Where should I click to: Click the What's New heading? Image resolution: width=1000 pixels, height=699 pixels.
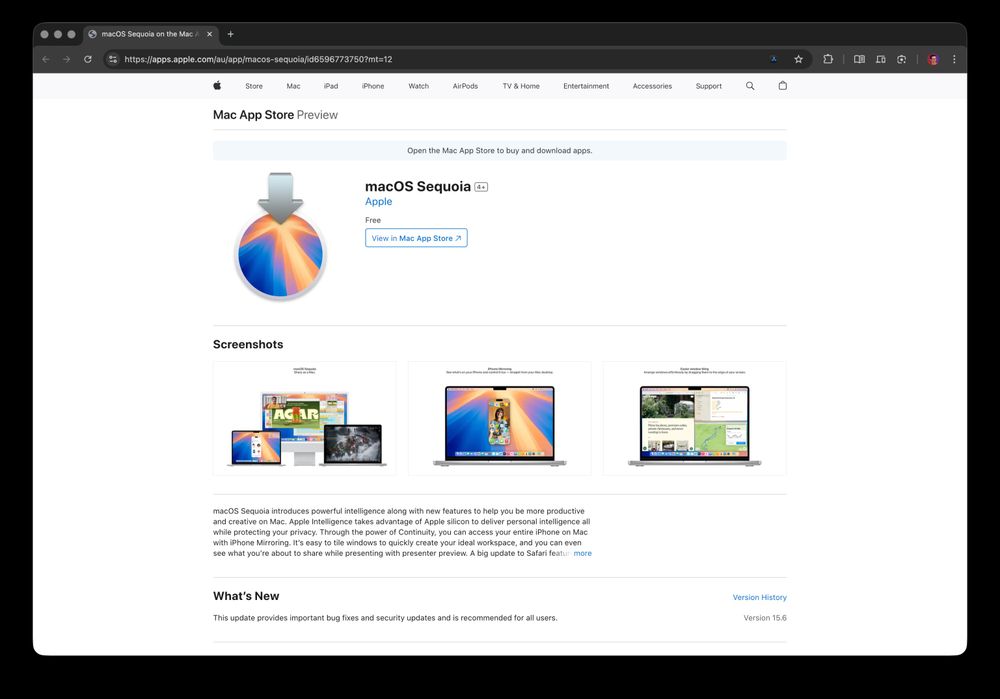point(246,596)
